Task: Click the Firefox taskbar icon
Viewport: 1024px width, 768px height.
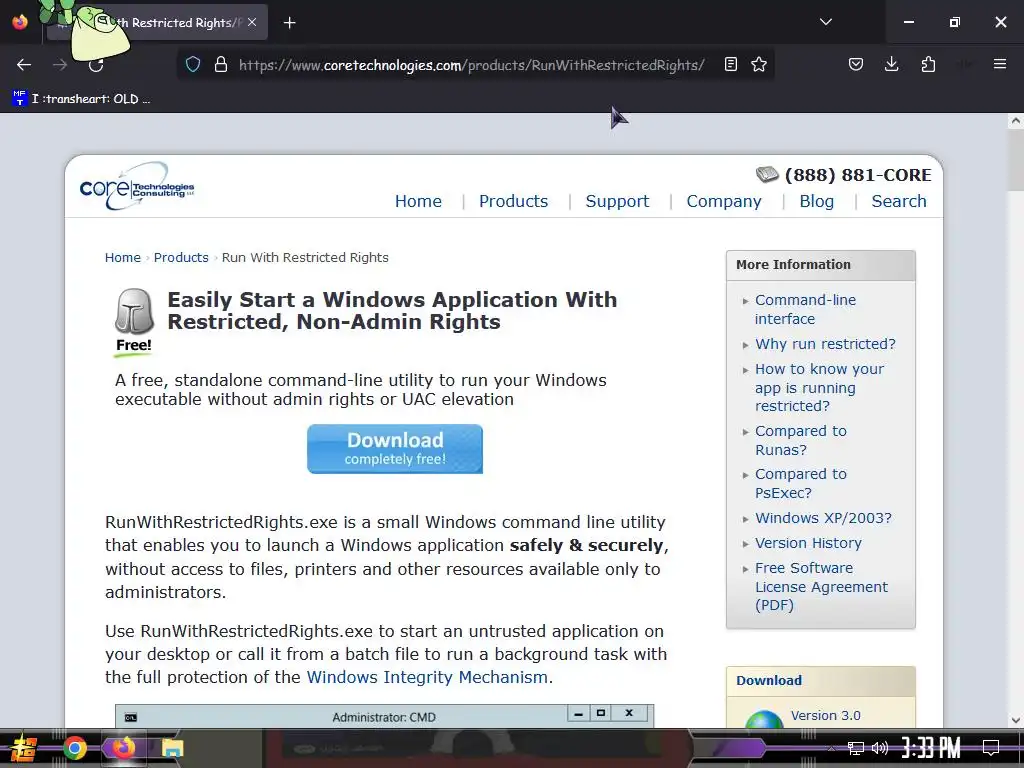Action: [123, 747]
